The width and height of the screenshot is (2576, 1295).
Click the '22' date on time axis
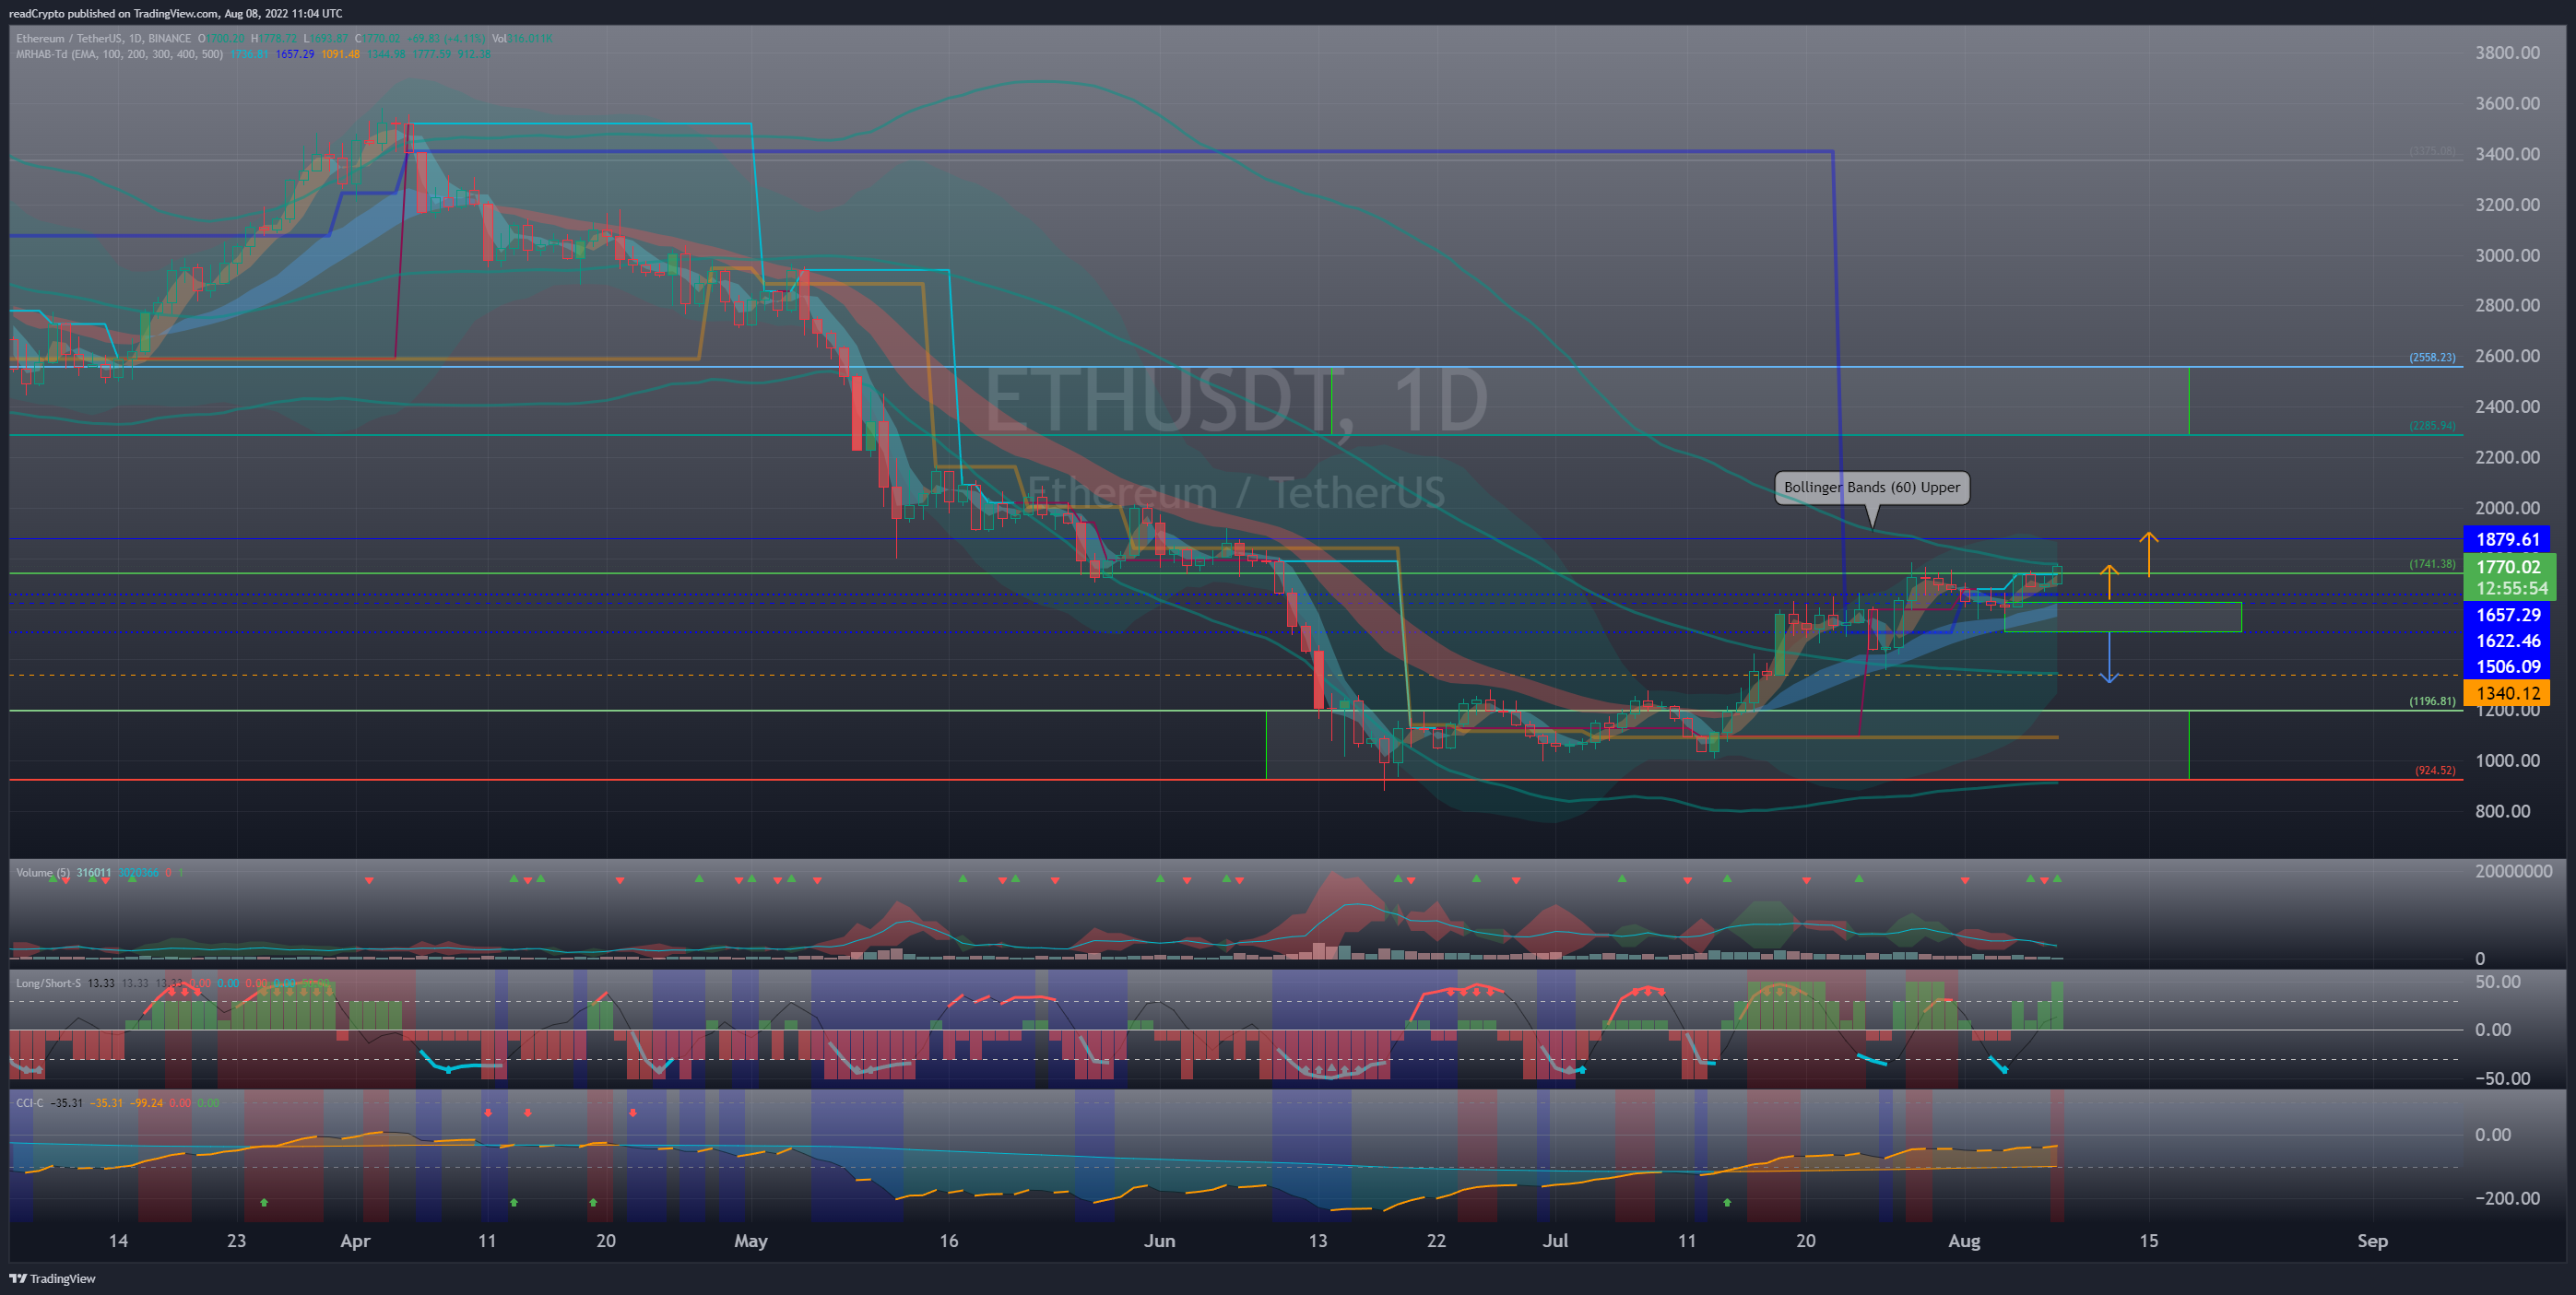(x=1436, y=1241)
